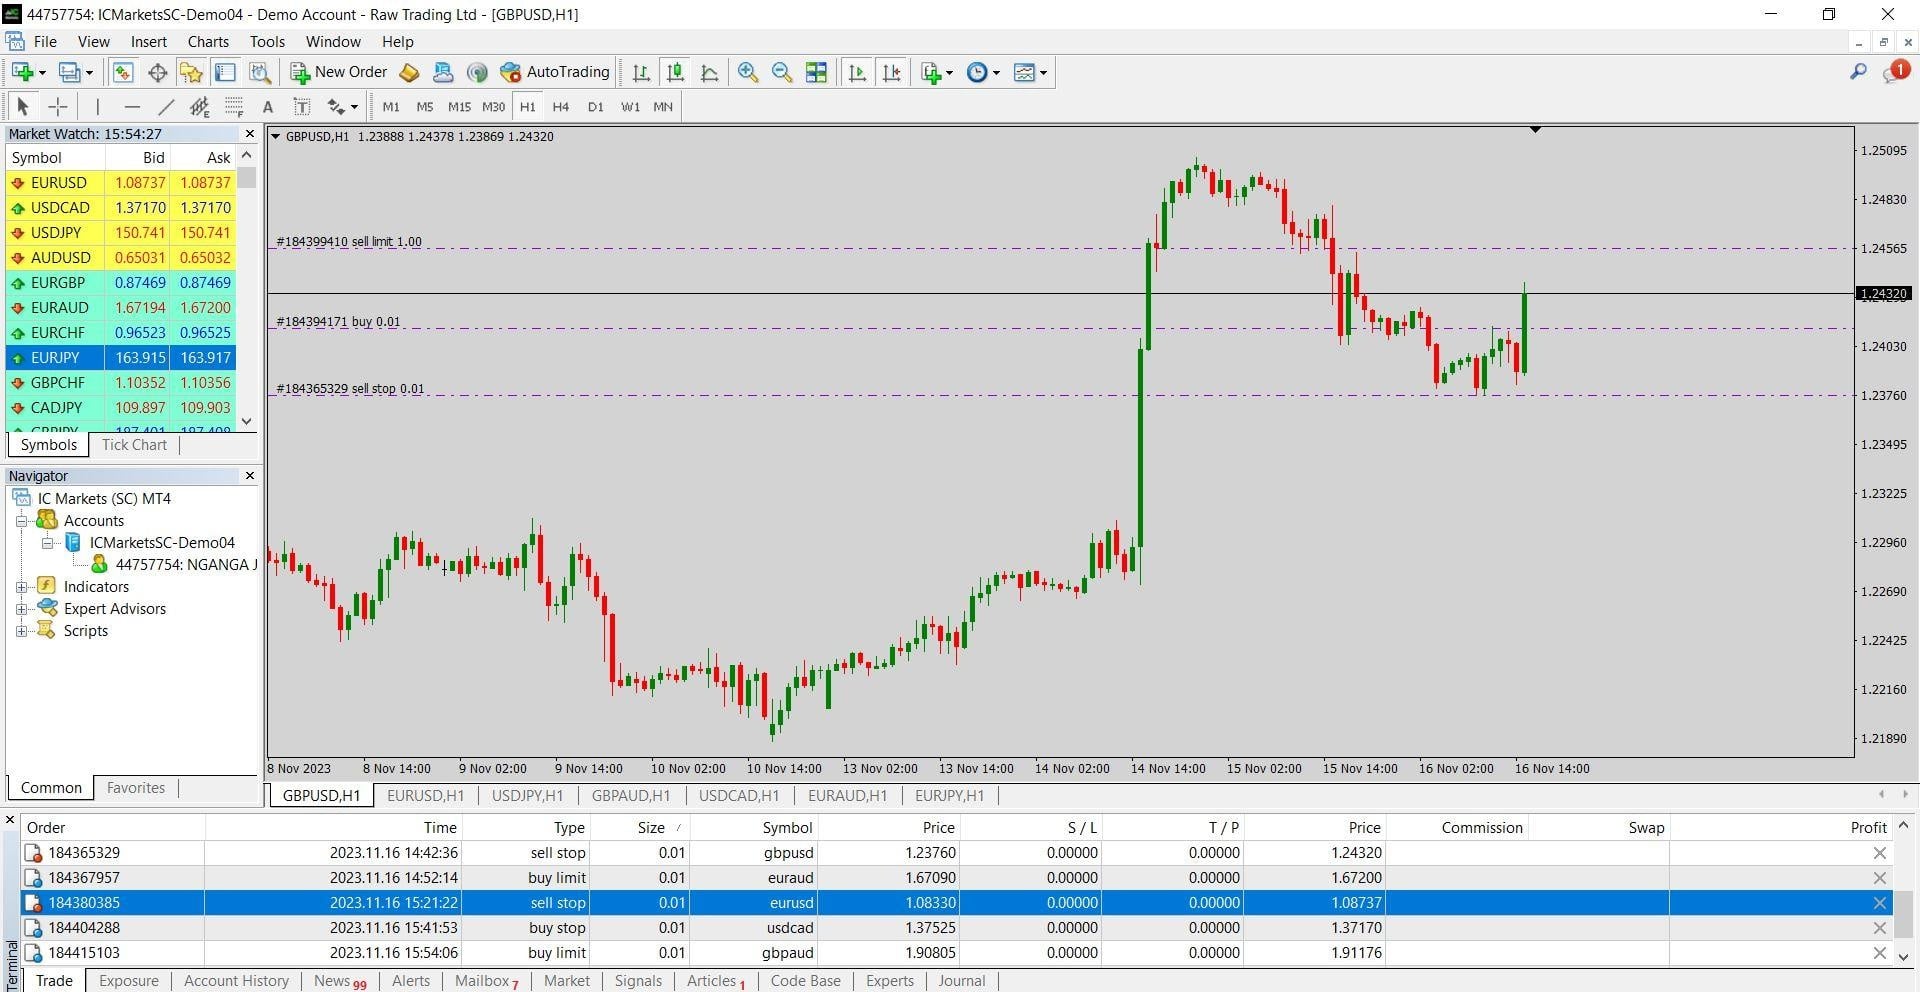Click the New Order toolbar button
This screenshot has width=1920, height=992.
[338, 72]
